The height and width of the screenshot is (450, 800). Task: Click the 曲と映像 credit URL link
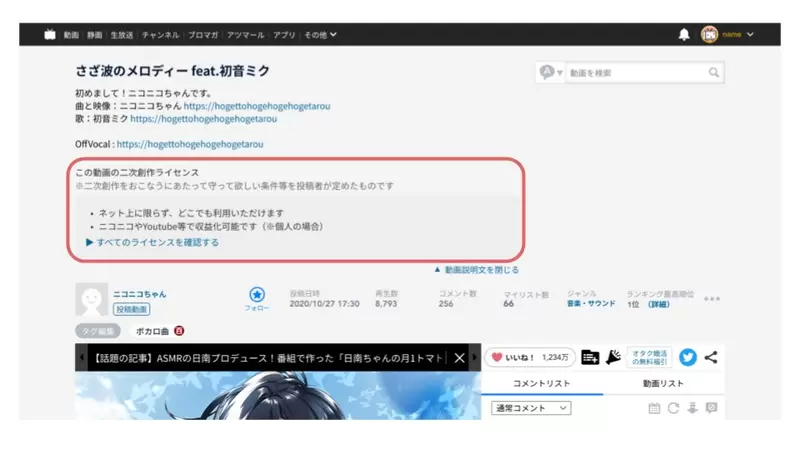(257, 106)
